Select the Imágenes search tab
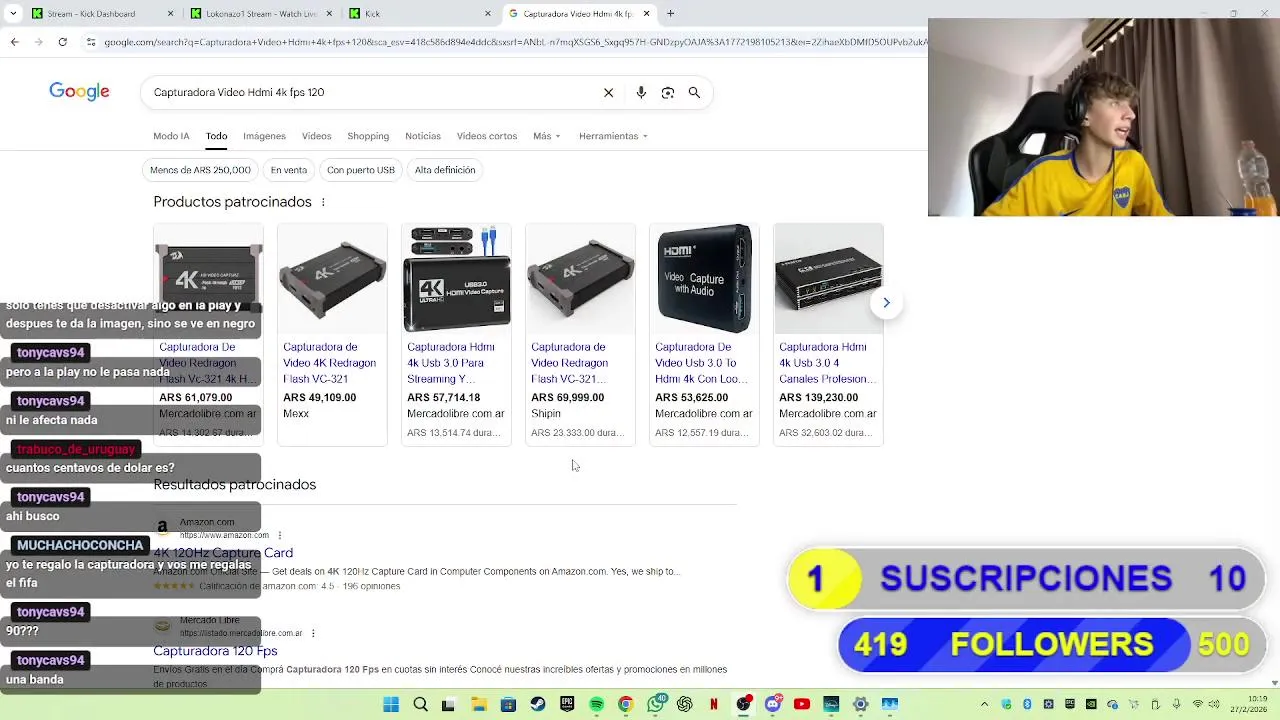Screen dimensions: 1280x720 [x=264, y=136]
